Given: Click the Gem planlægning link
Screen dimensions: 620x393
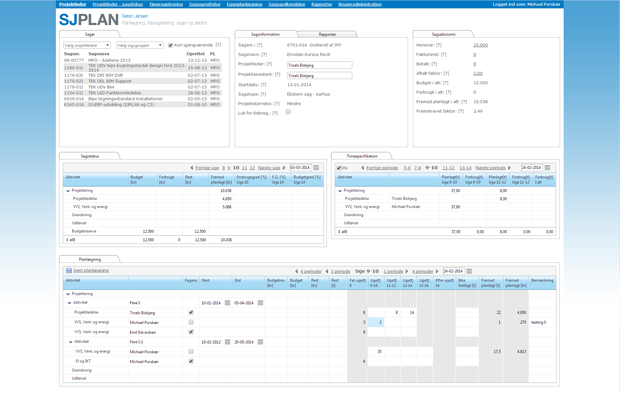Looking at the screenshot, I should pos(91,271).
